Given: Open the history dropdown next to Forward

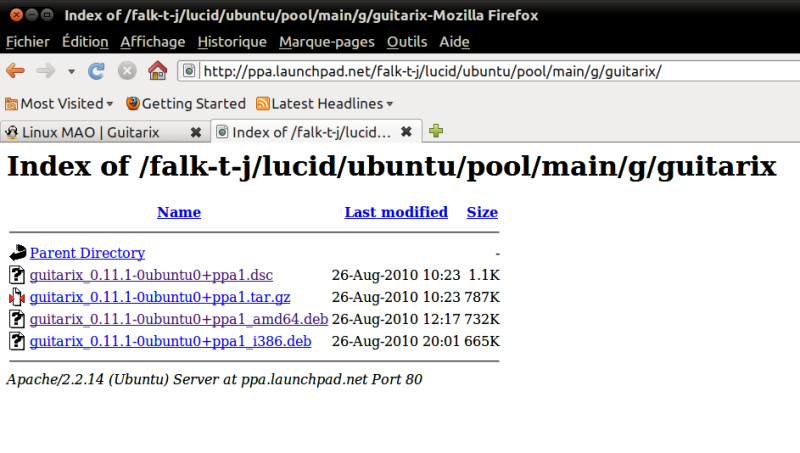Looking at the screenshot, I should click(x=71, y=71).
